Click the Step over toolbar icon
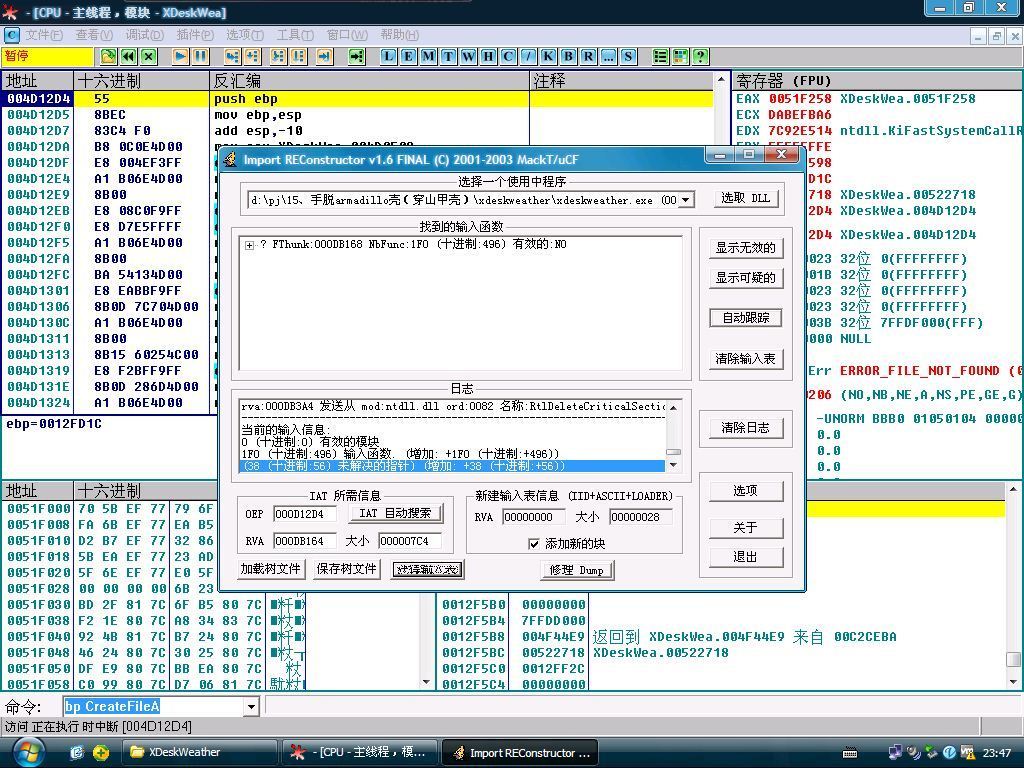The height and width of the screenshot is (768, 1024). 252,56
